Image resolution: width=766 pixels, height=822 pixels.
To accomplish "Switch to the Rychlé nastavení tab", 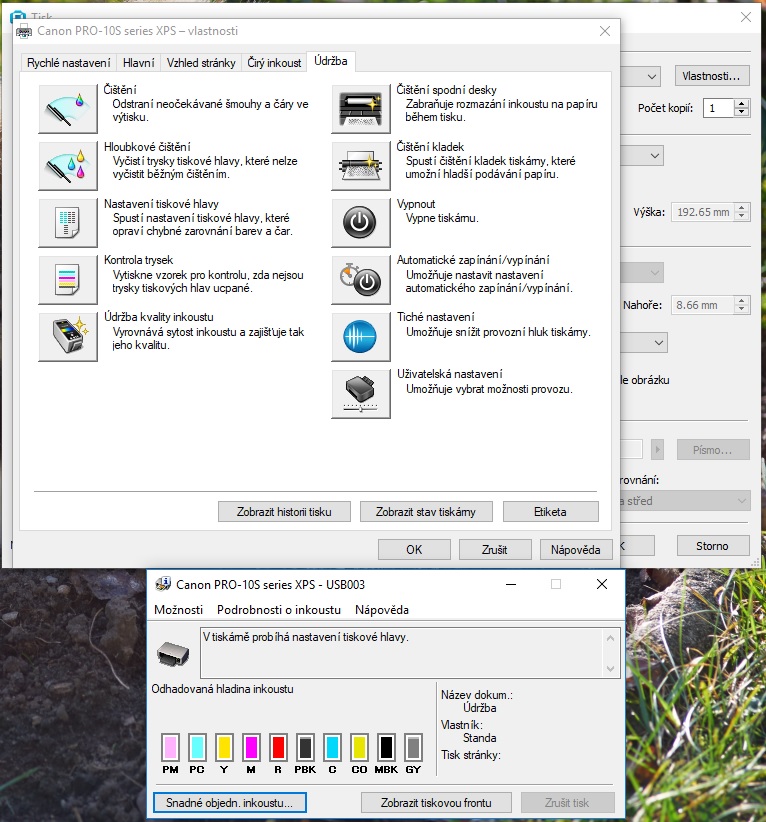I will [69, 63].
